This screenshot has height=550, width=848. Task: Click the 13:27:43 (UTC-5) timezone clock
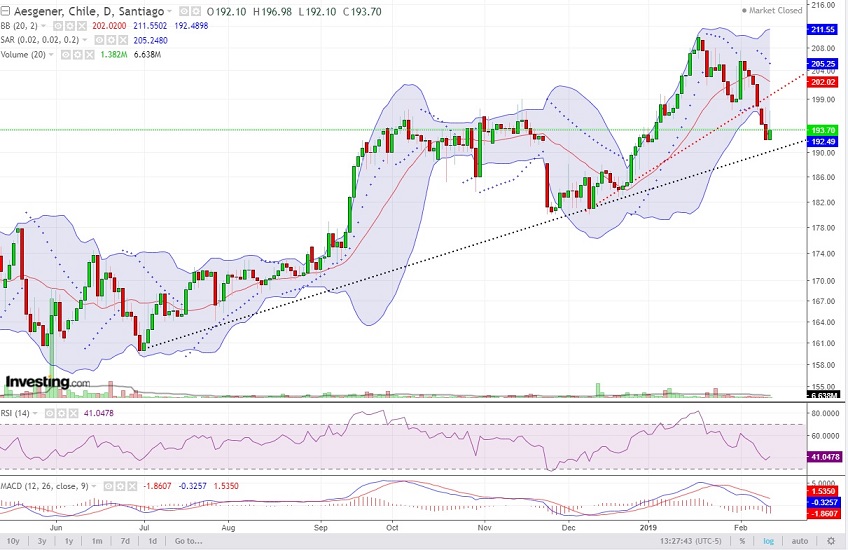(691, 541)
